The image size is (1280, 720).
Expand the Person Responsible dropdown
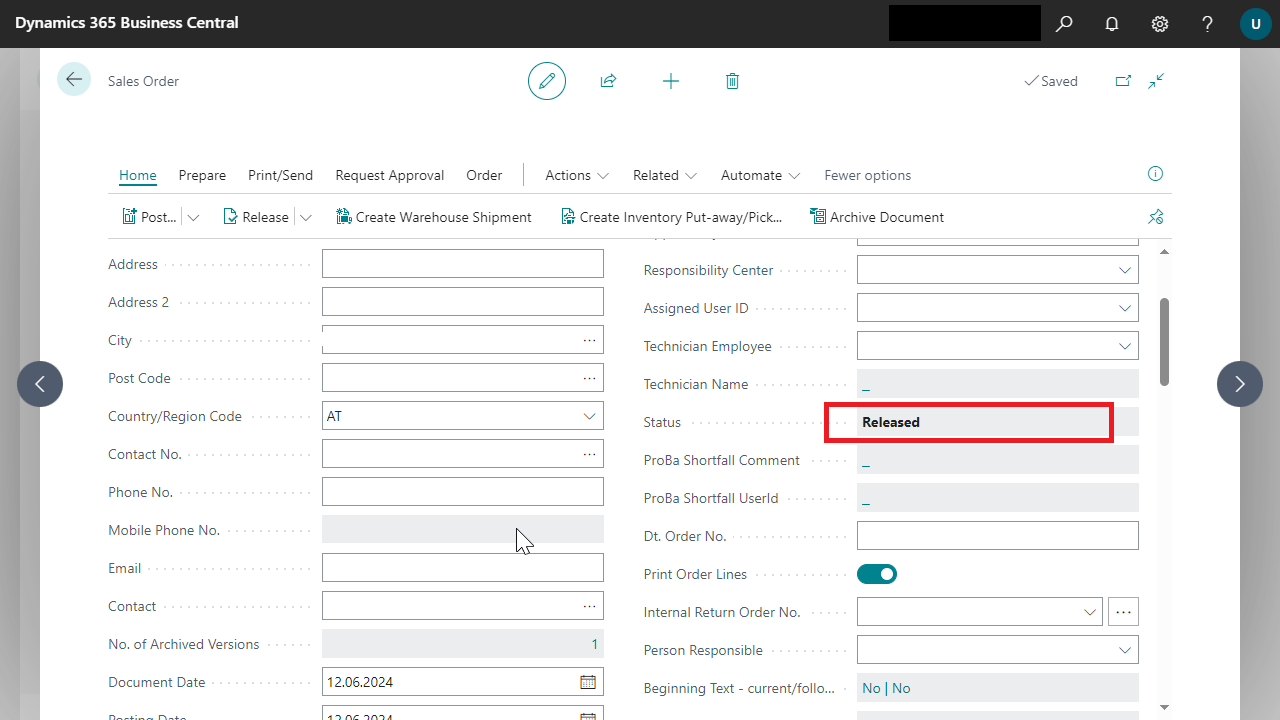[1124, 650]
